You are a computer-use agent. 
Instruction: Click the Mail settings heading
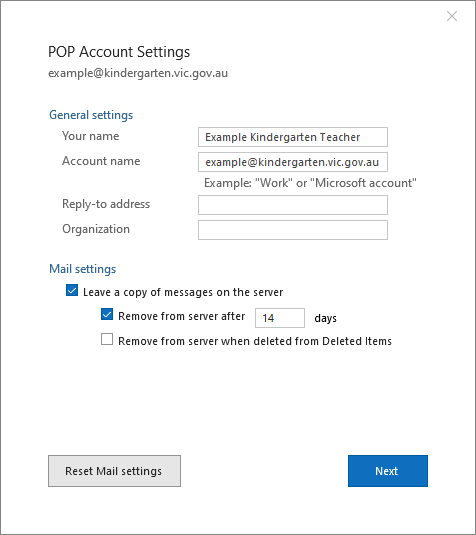83,269
